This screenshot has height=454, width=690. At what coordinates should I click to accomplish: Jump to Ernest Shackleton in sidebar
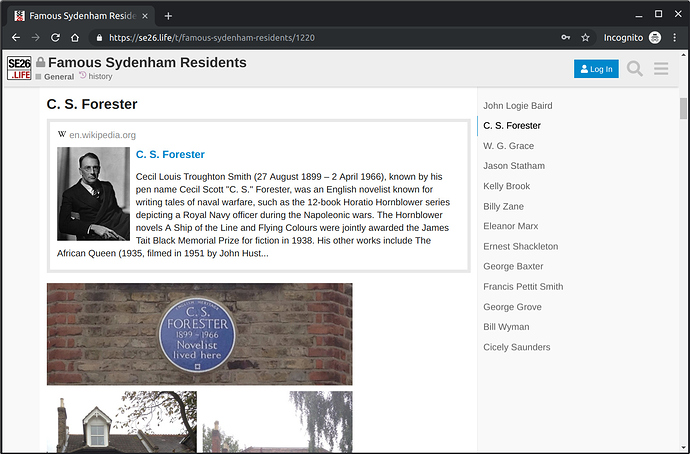click(x=520, y=246)
